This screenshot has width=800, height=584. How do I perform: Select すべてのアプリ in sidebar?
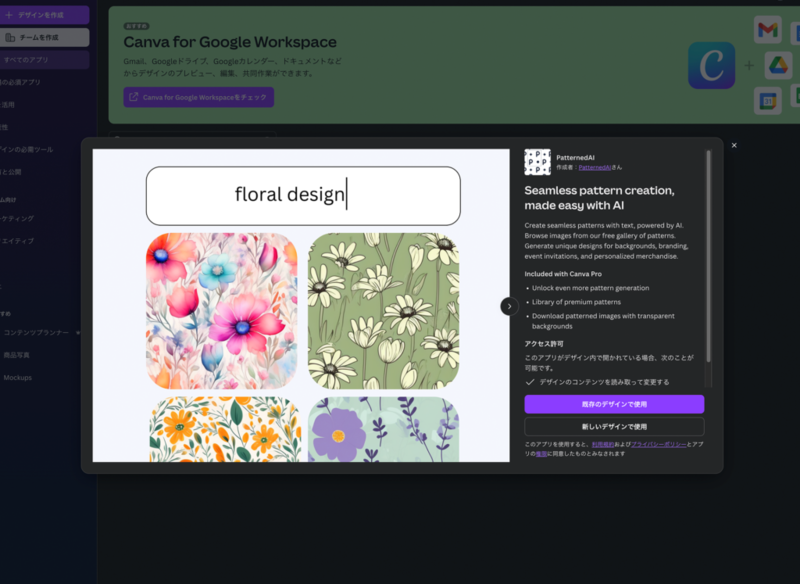[44, 60]
